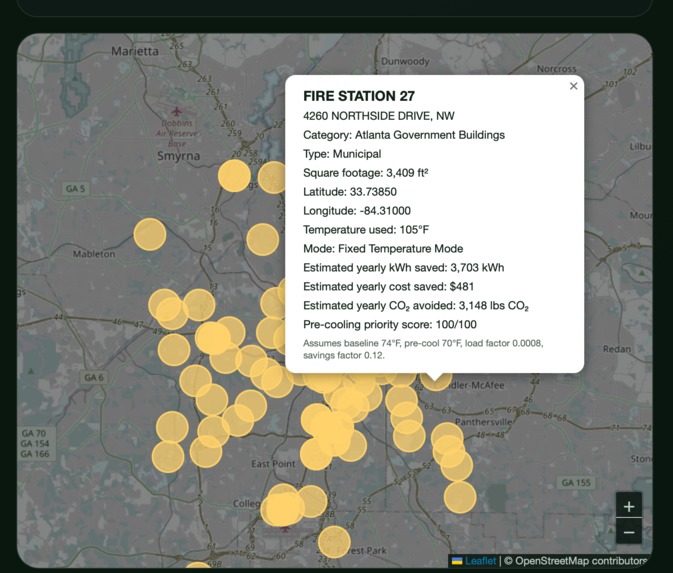Click Estimated yearly CO₂ avoided line

coord(415,306)
